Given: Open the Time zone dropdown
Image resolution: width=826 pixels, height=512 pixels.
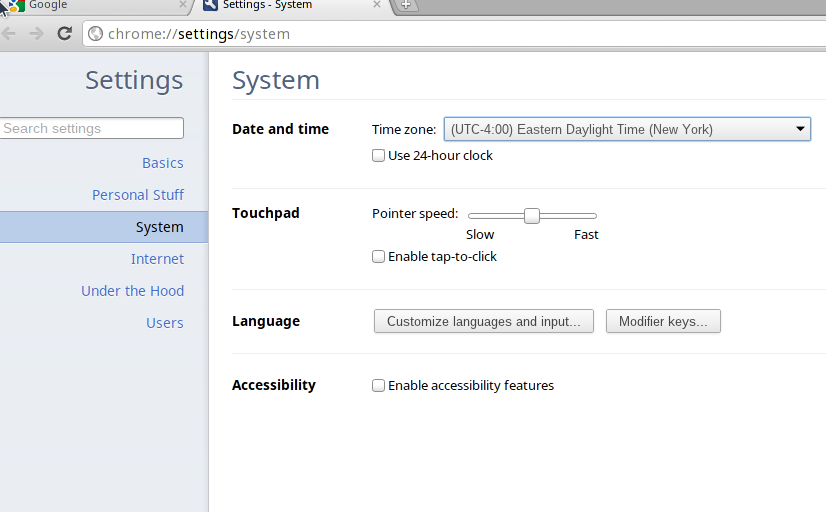Looking at the screenshot, I should coord(627,129).
